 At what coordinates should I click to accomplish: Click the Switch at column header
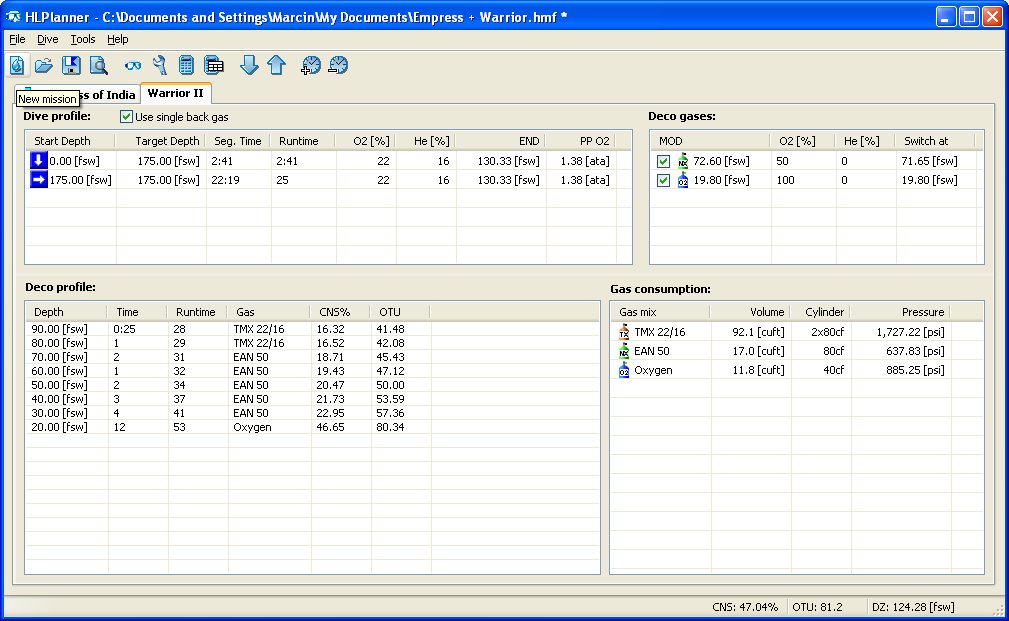pos(926,141)
